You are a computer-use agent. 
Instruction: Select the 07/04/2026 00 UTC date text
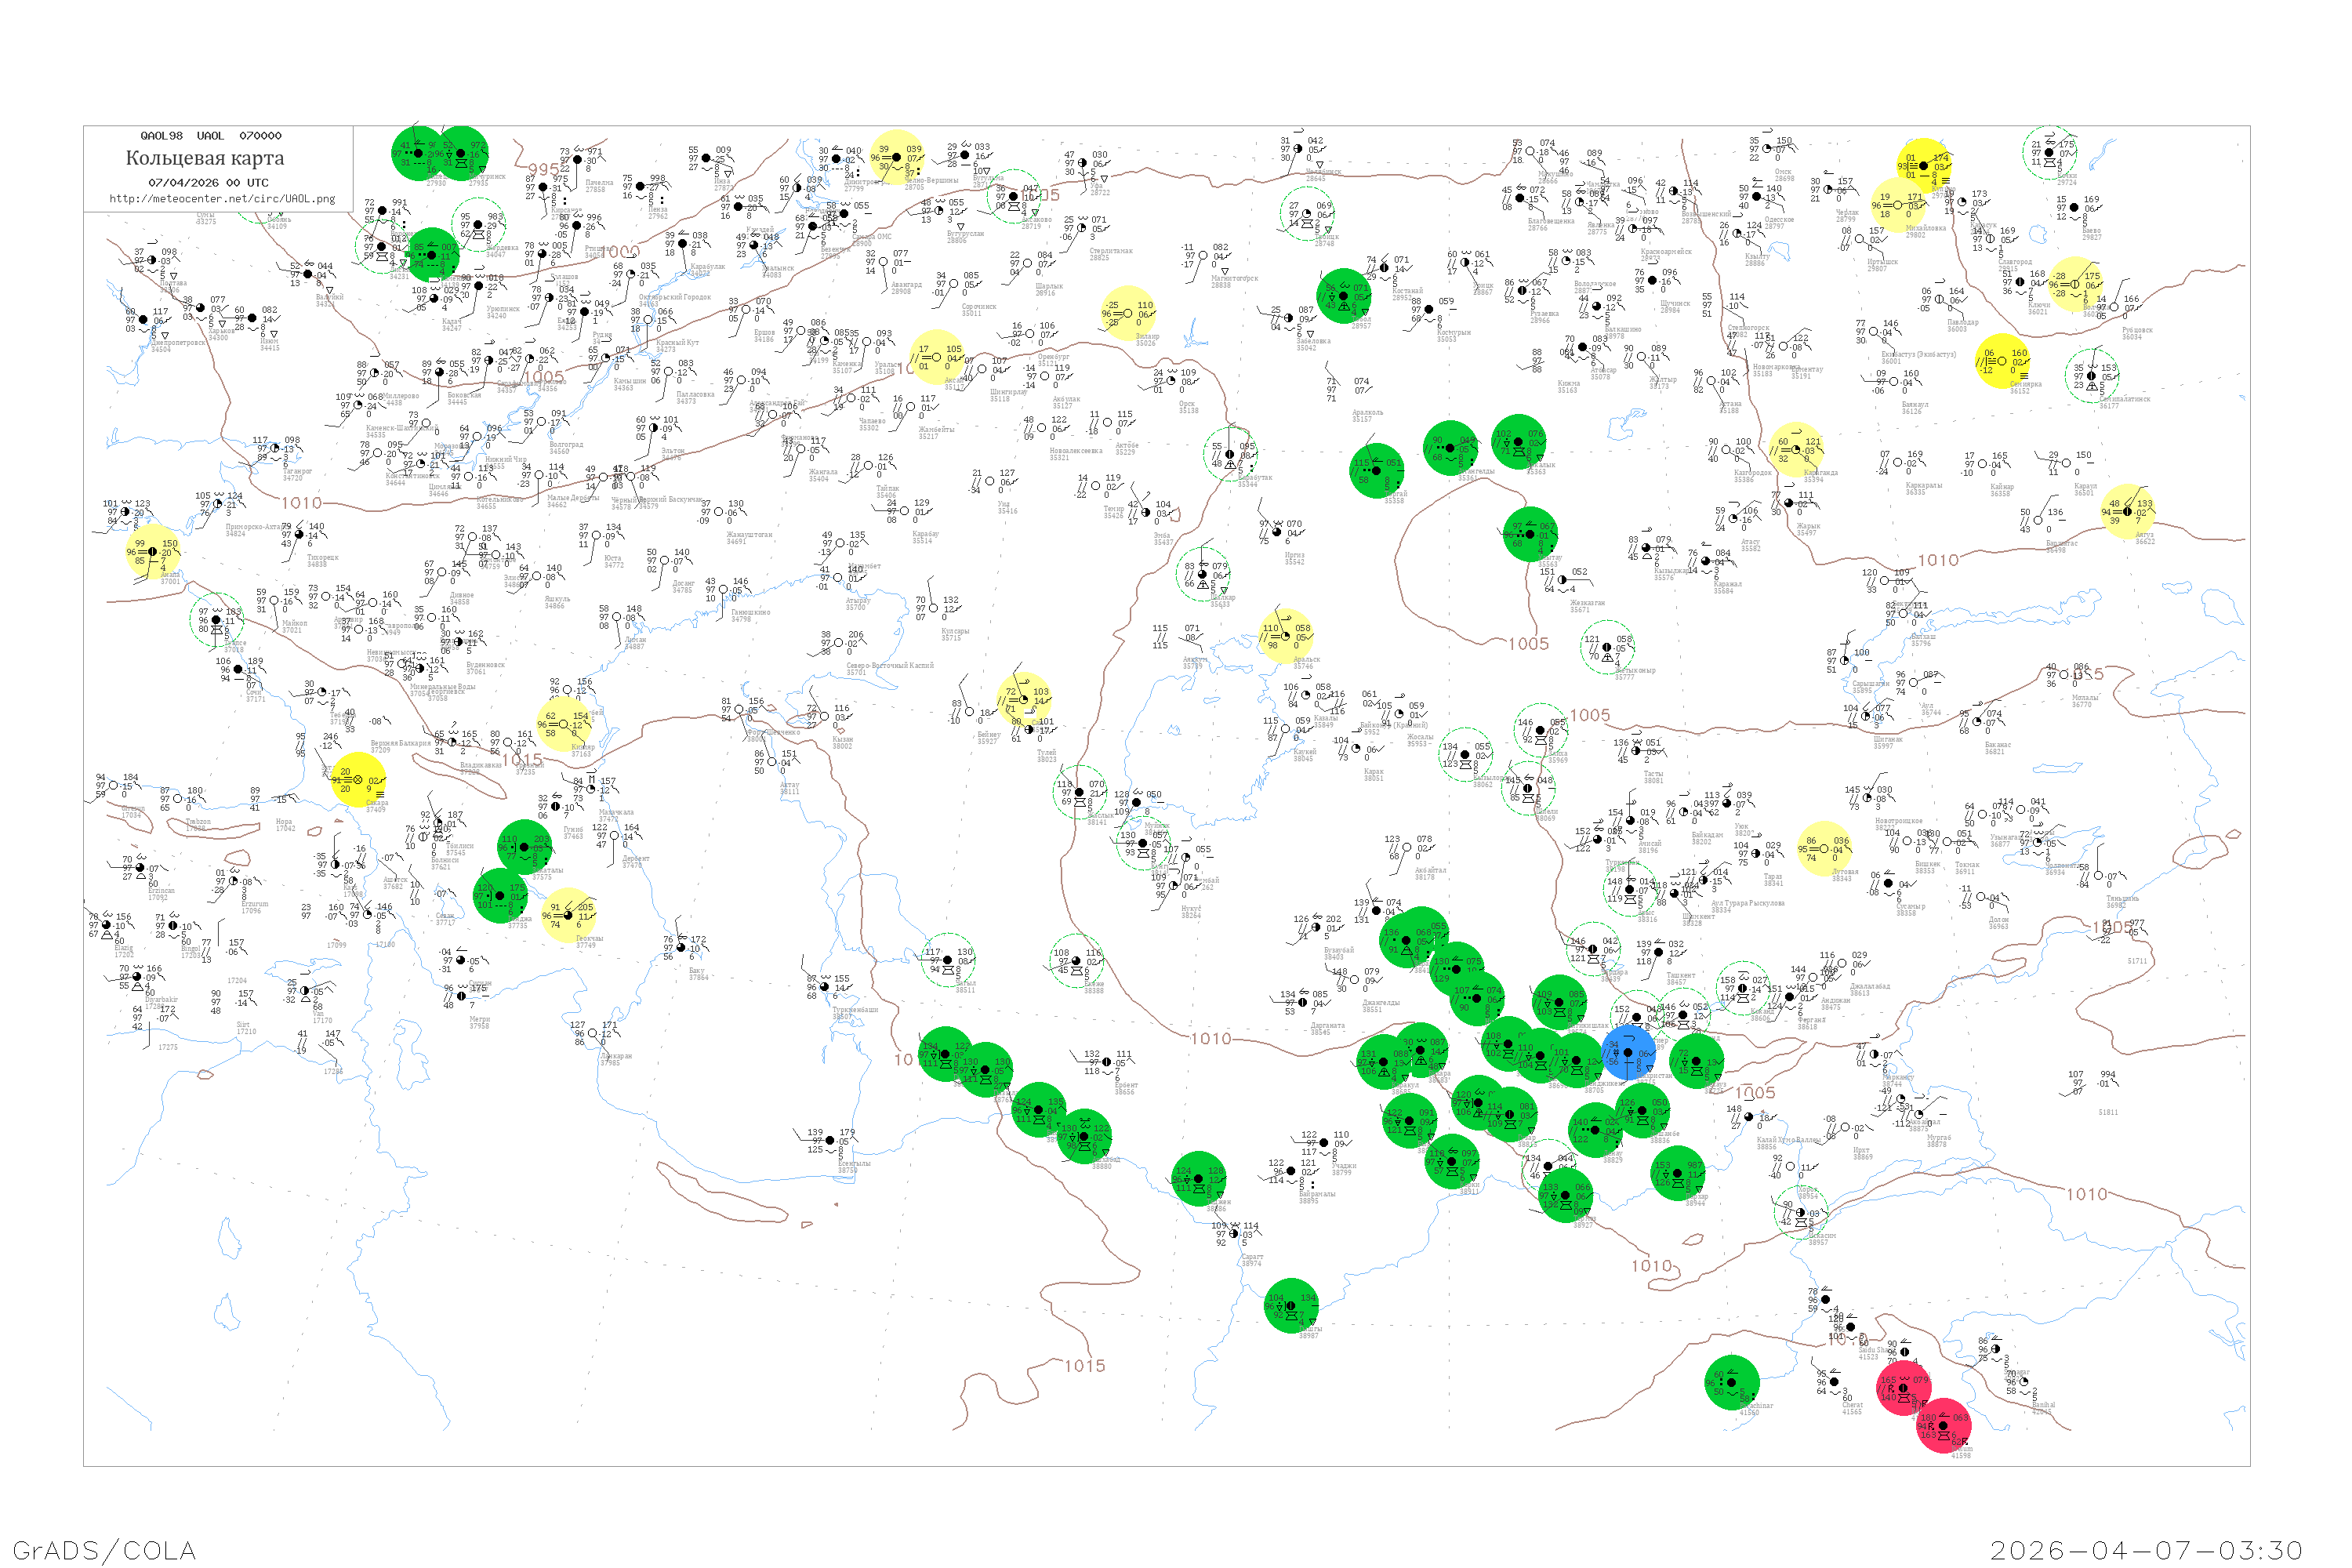[x=208, y=183]
